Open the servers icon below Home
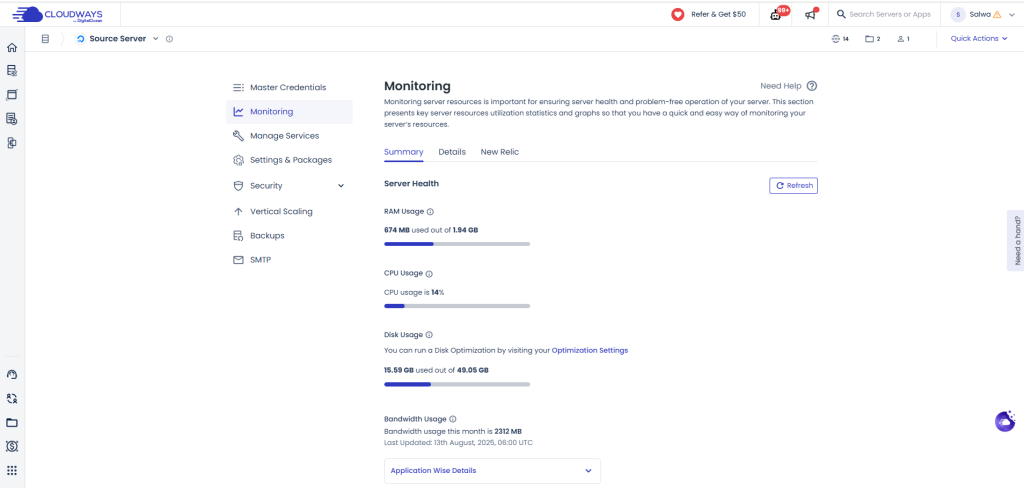The image size is (1024, 488). pos(12,71)
